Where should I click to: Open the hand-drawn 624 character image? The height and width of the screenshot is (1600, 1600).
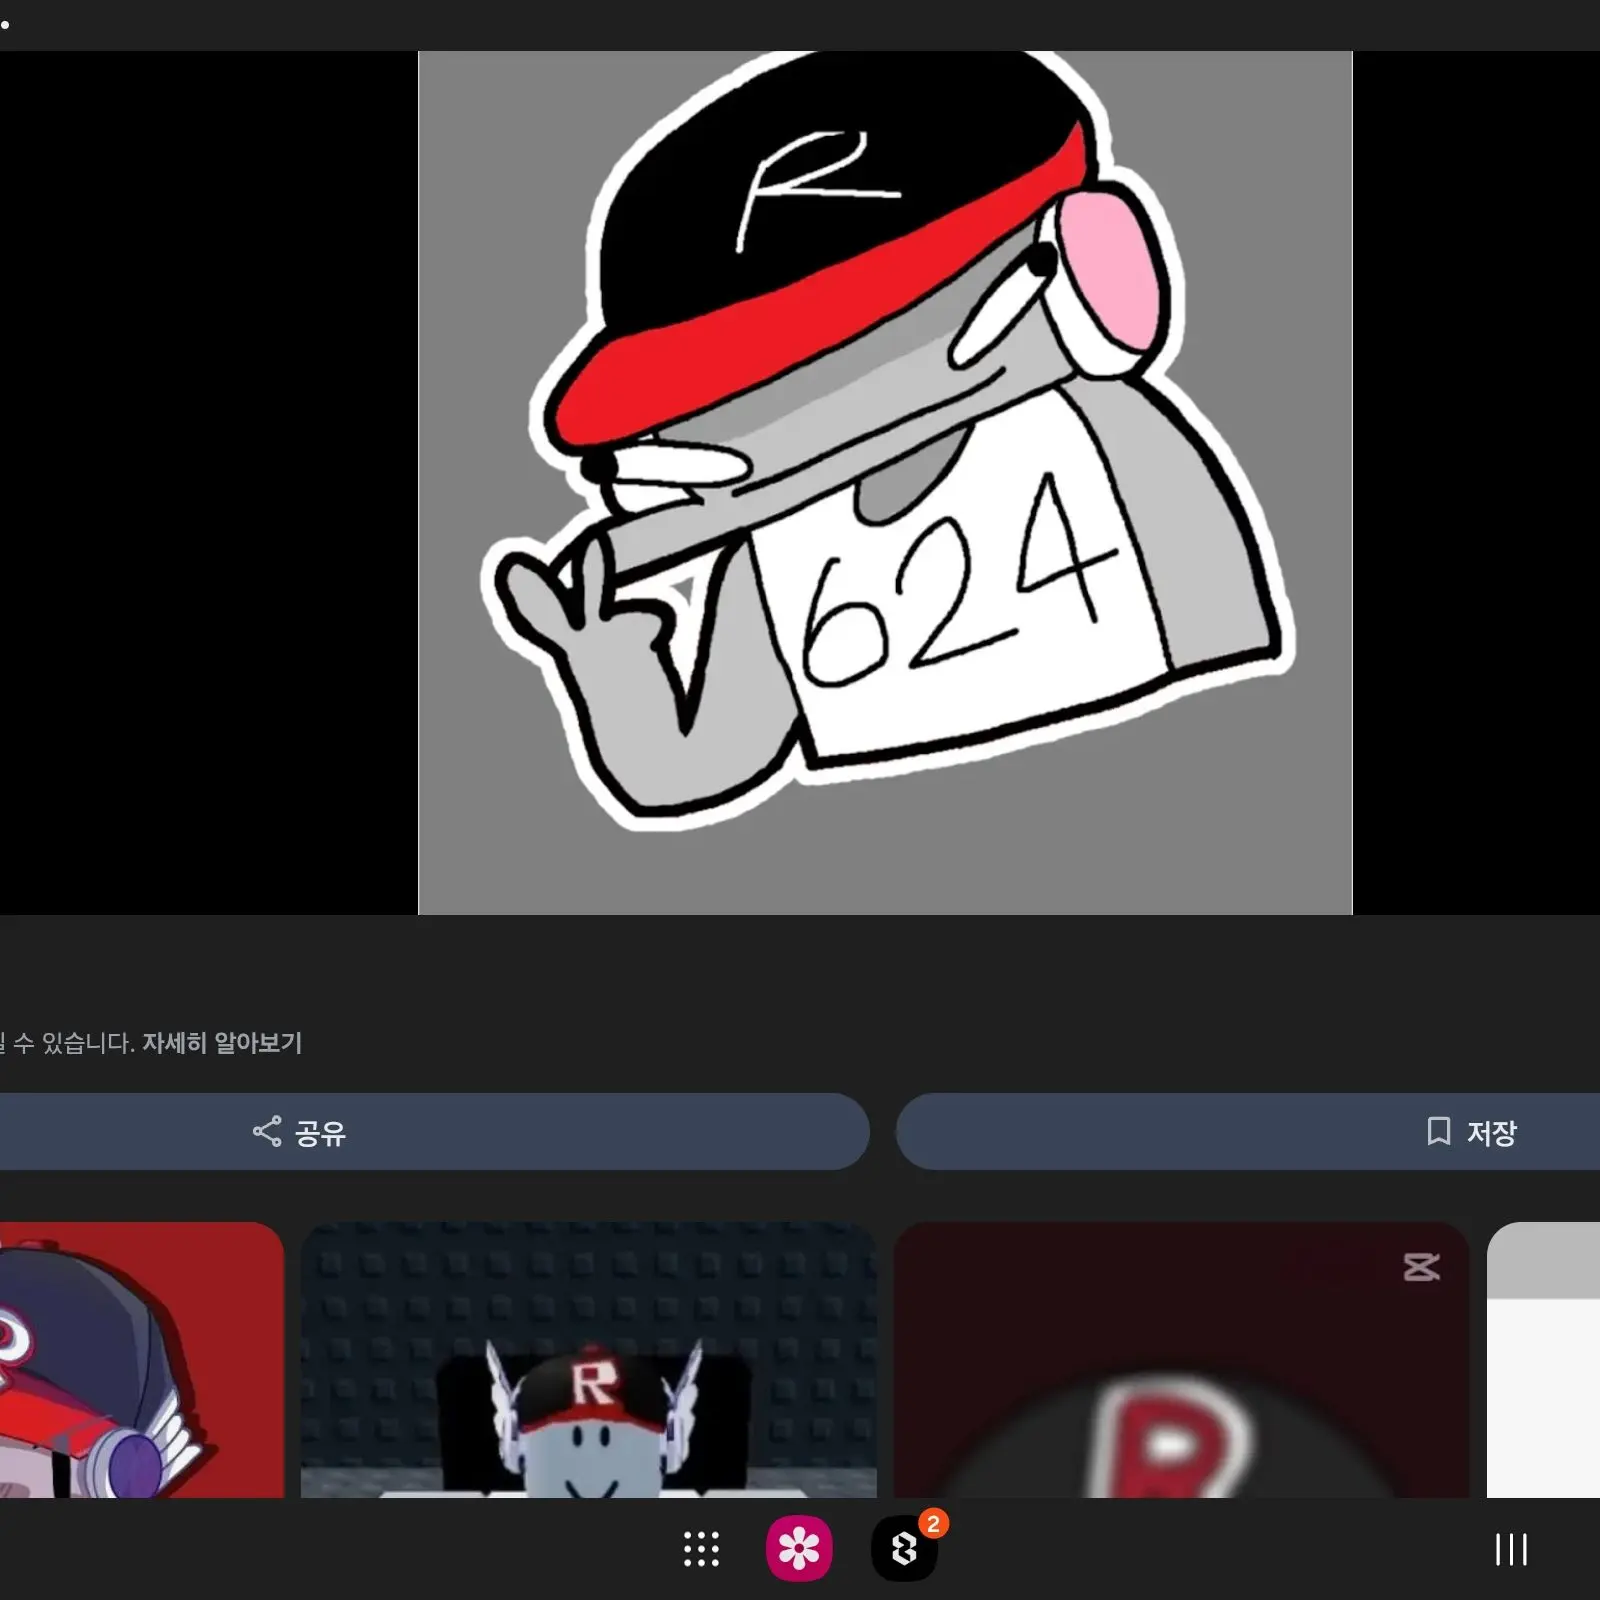click(x=884, y=482)
